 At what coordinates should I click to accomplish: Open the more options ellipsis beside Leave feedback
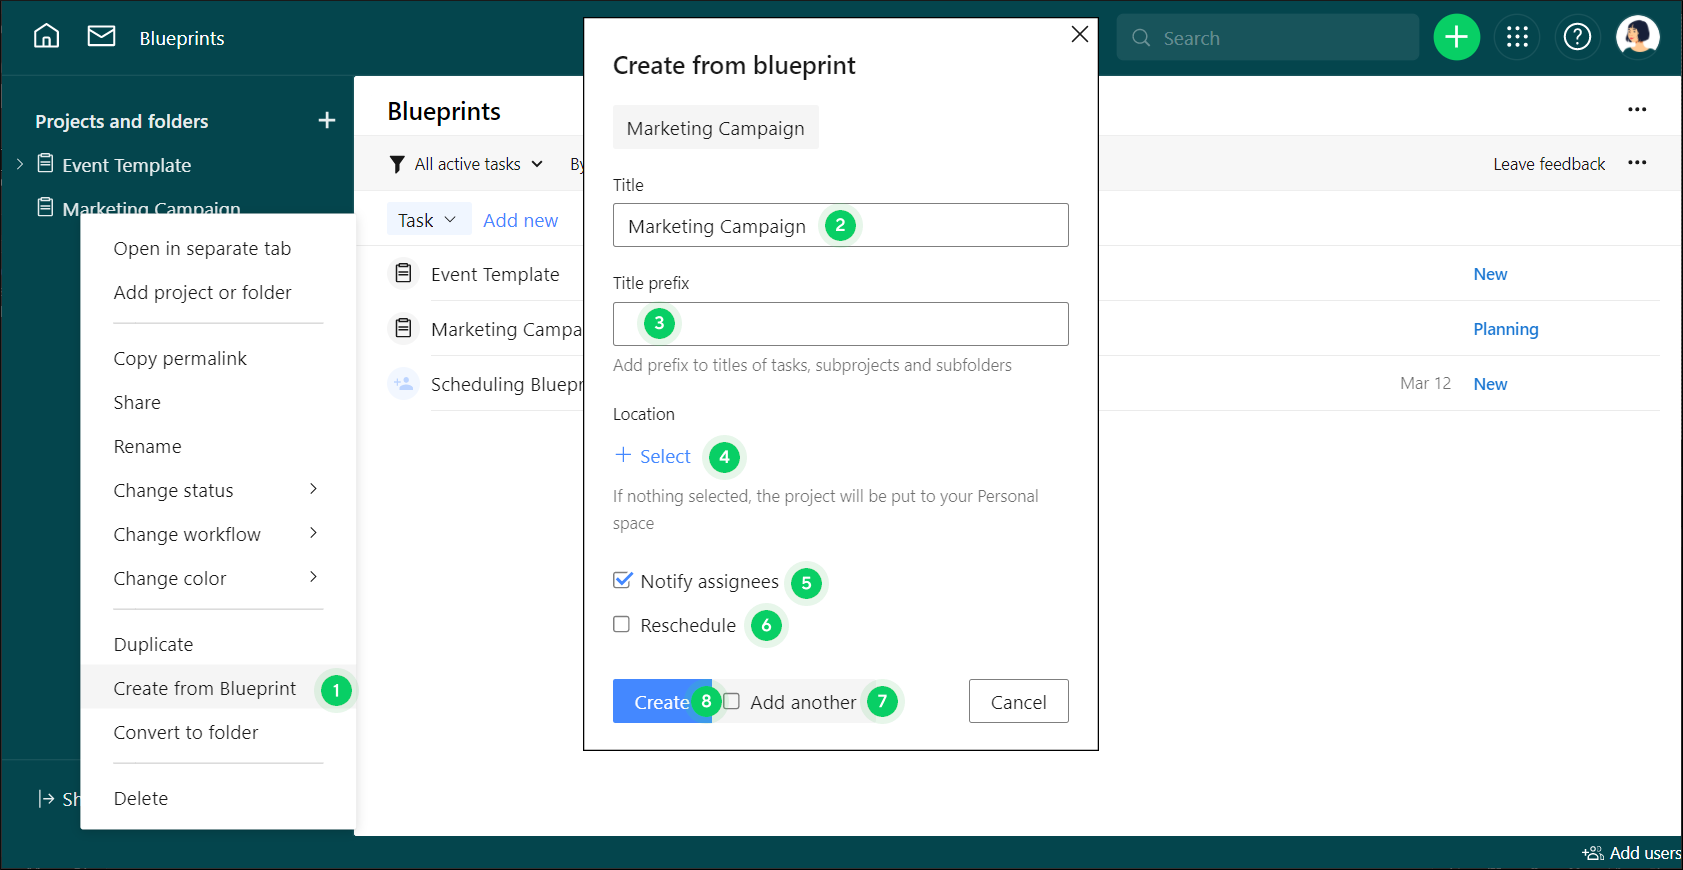1637,163
